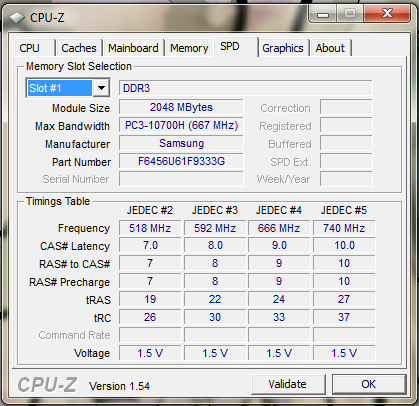Close the CPU-Z window
This screenshot has height=406, width=419.
tap(387, 14)
